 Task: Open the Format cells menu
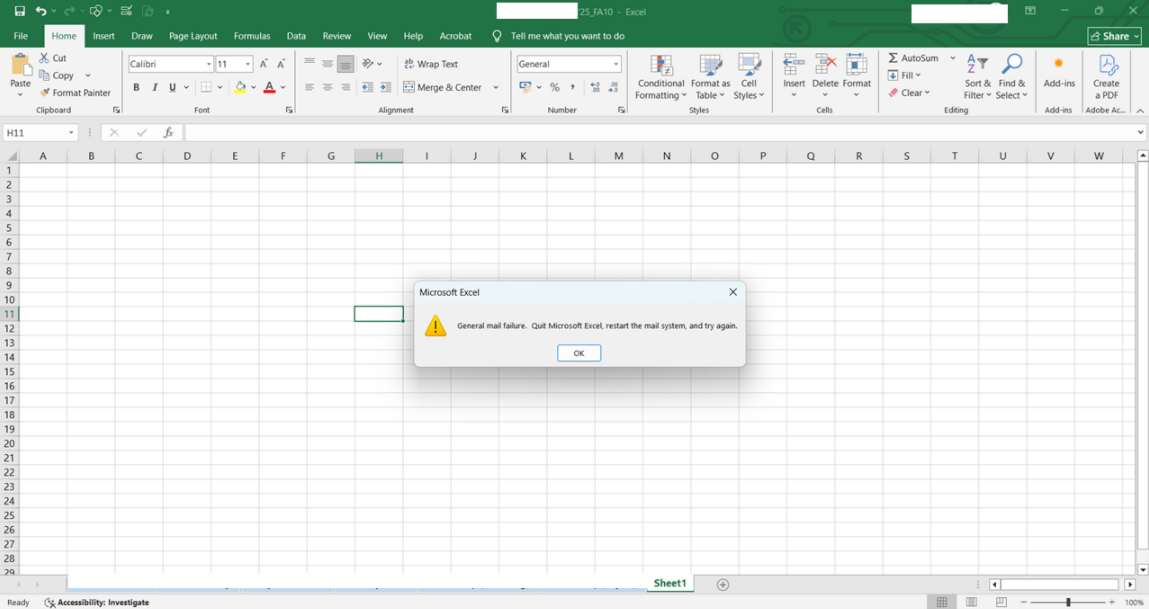pyautogui.click(x=857, y=75)
